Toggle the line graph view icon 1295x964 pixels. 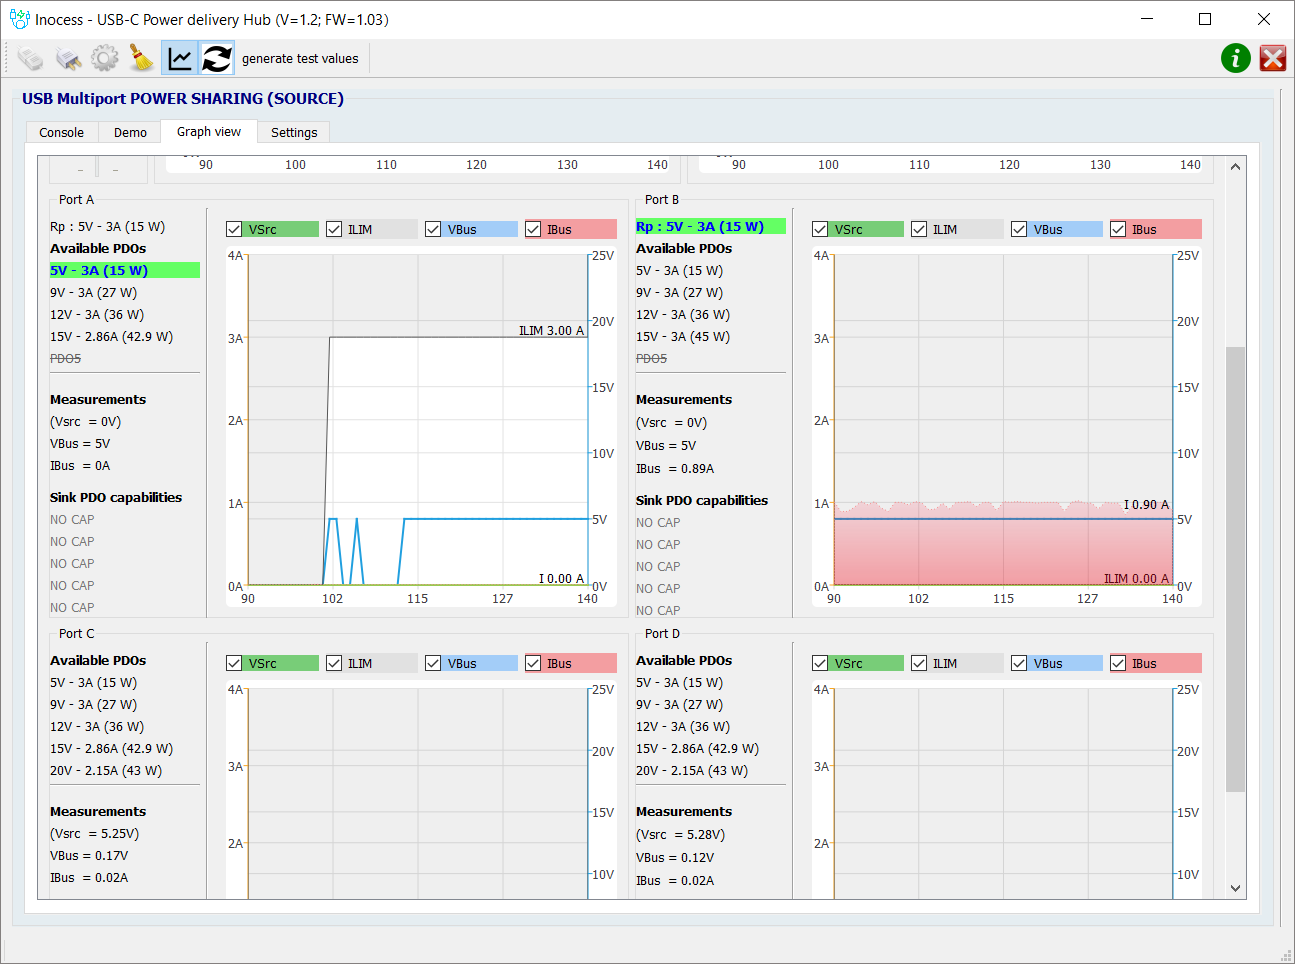(180, 59)
